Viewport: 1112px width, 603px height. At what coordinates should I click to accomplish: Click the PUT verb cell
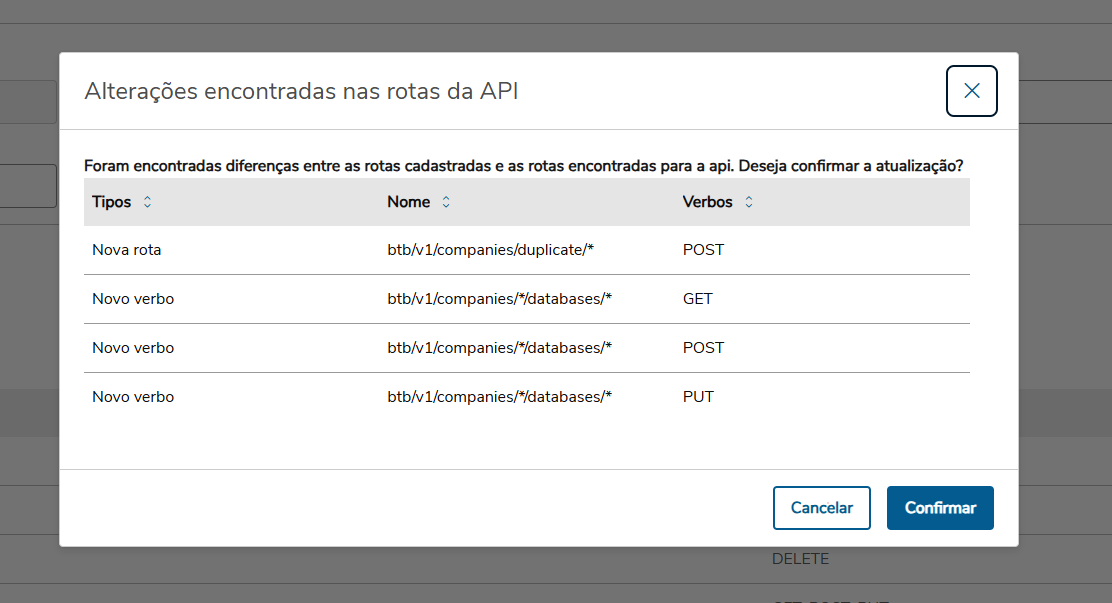698,397
